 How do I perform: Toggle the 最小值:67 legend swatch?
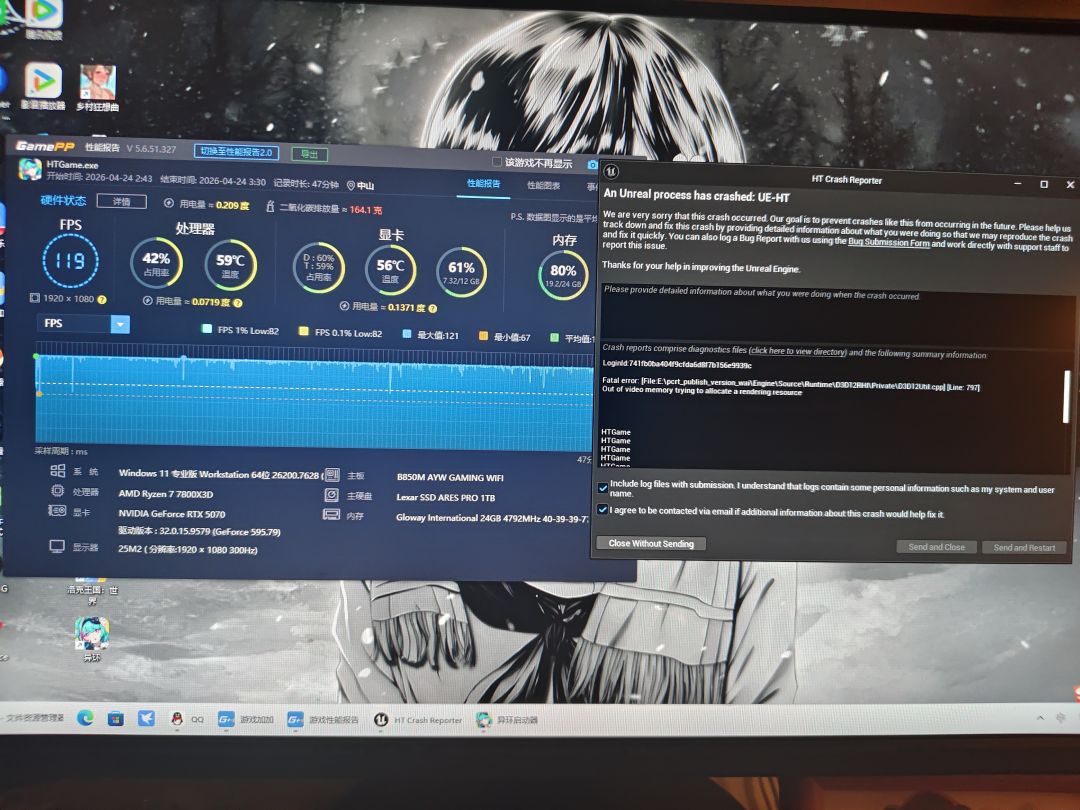point(483,336)
